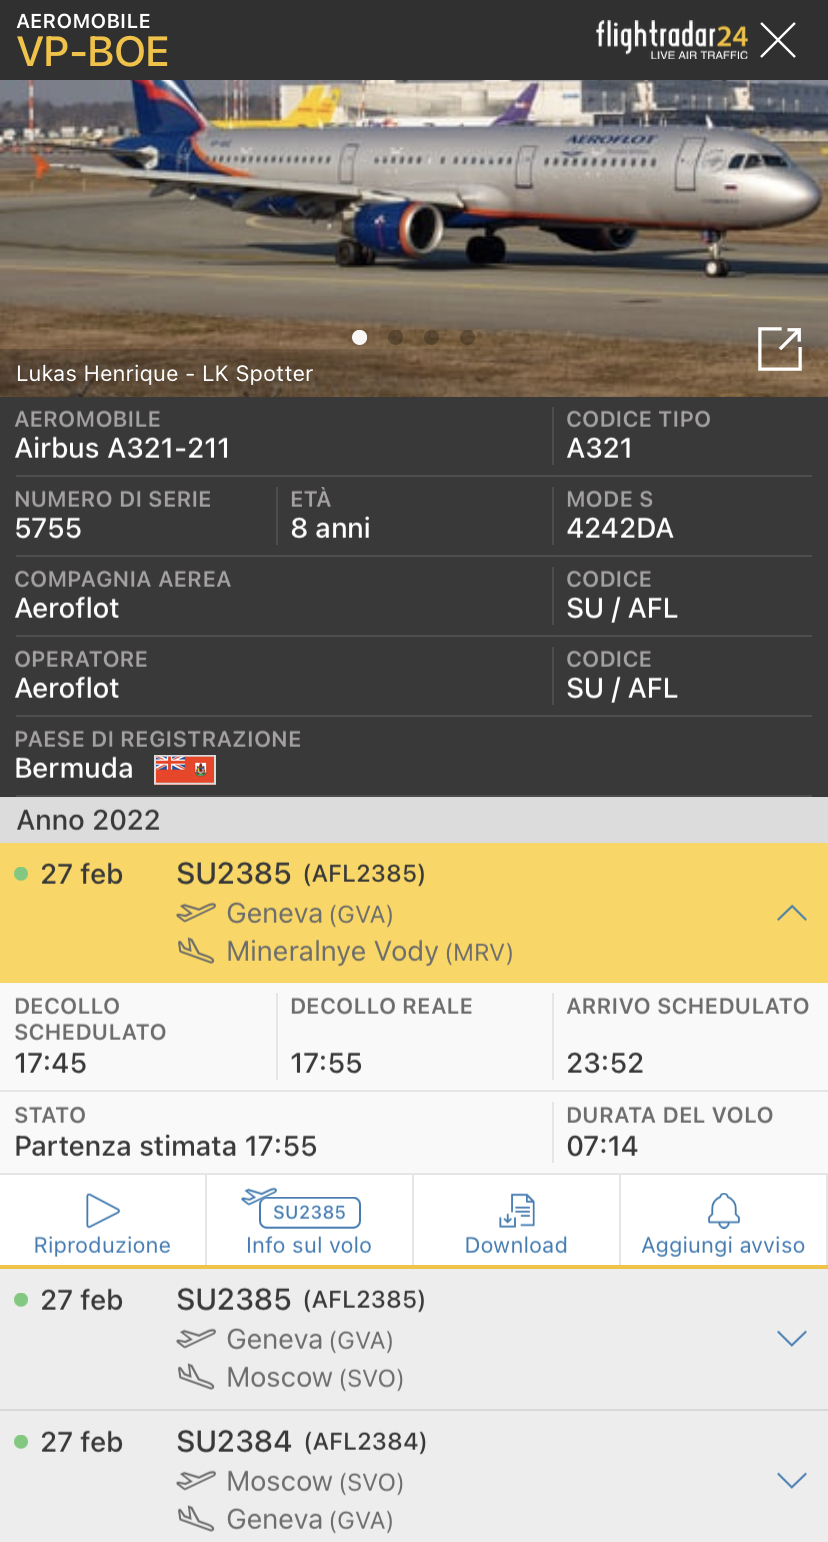Open aircraft photo in external view
Image resolution: width=828 pixels, height=1542 pixels.
[x=780, y=349]
